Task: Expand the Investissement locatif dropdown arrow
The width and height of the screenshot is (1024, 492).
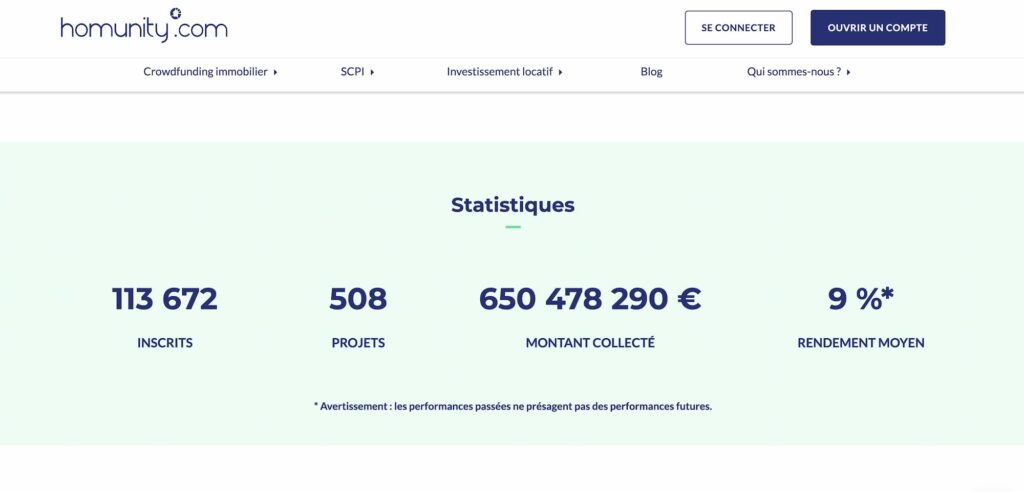Action: click(561, 72)
